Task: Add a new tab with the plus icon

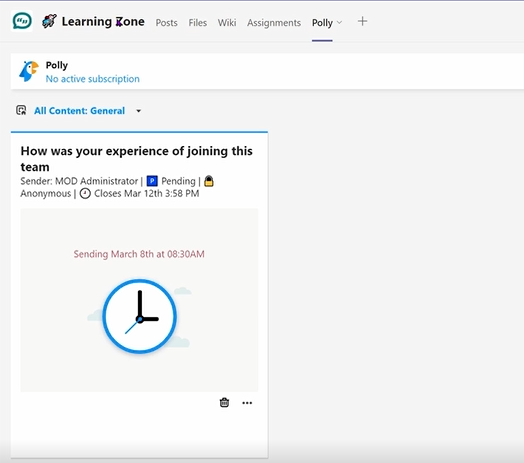Action: point(362,21)
